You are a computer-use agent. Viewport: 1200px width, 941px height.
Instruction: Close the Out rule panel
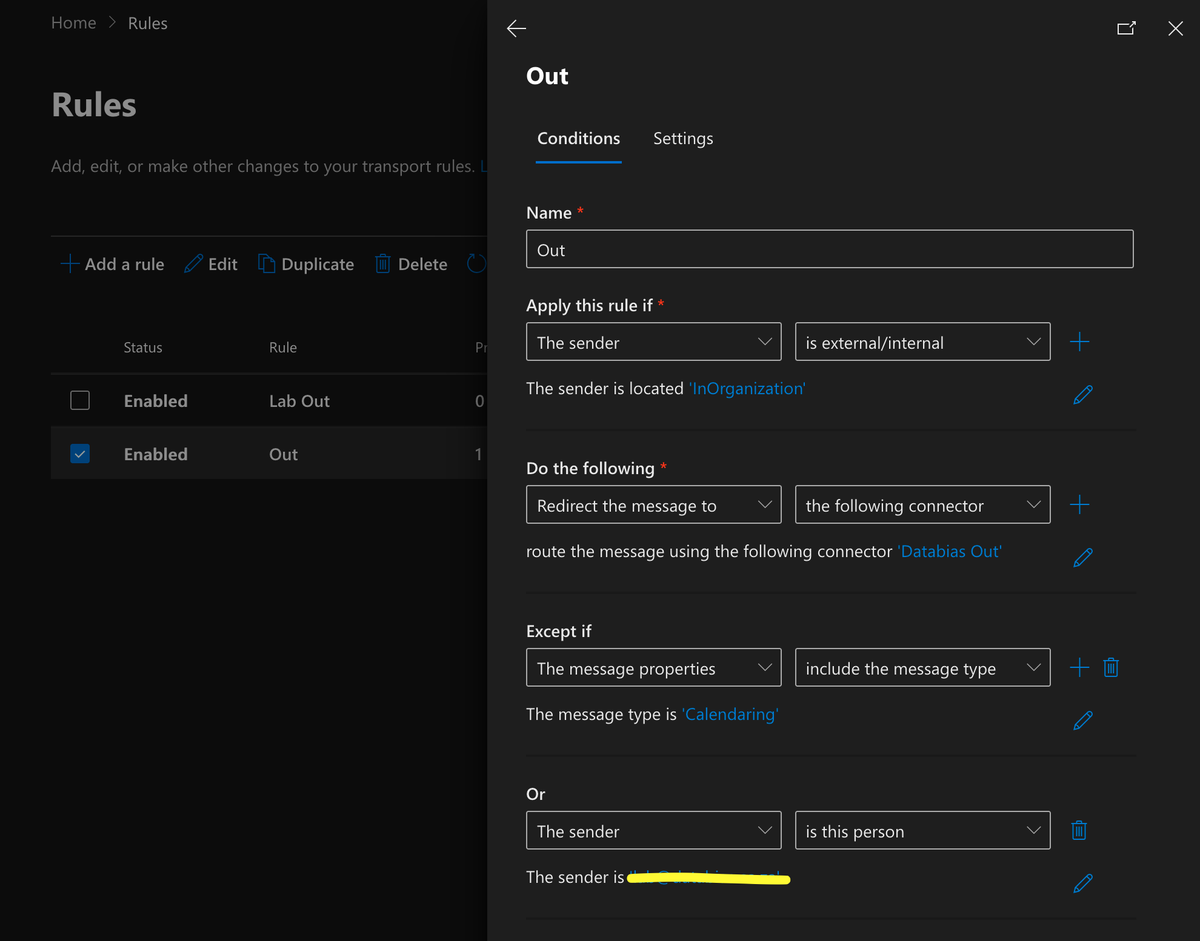pyautogui.click(x=1175, y=29)
